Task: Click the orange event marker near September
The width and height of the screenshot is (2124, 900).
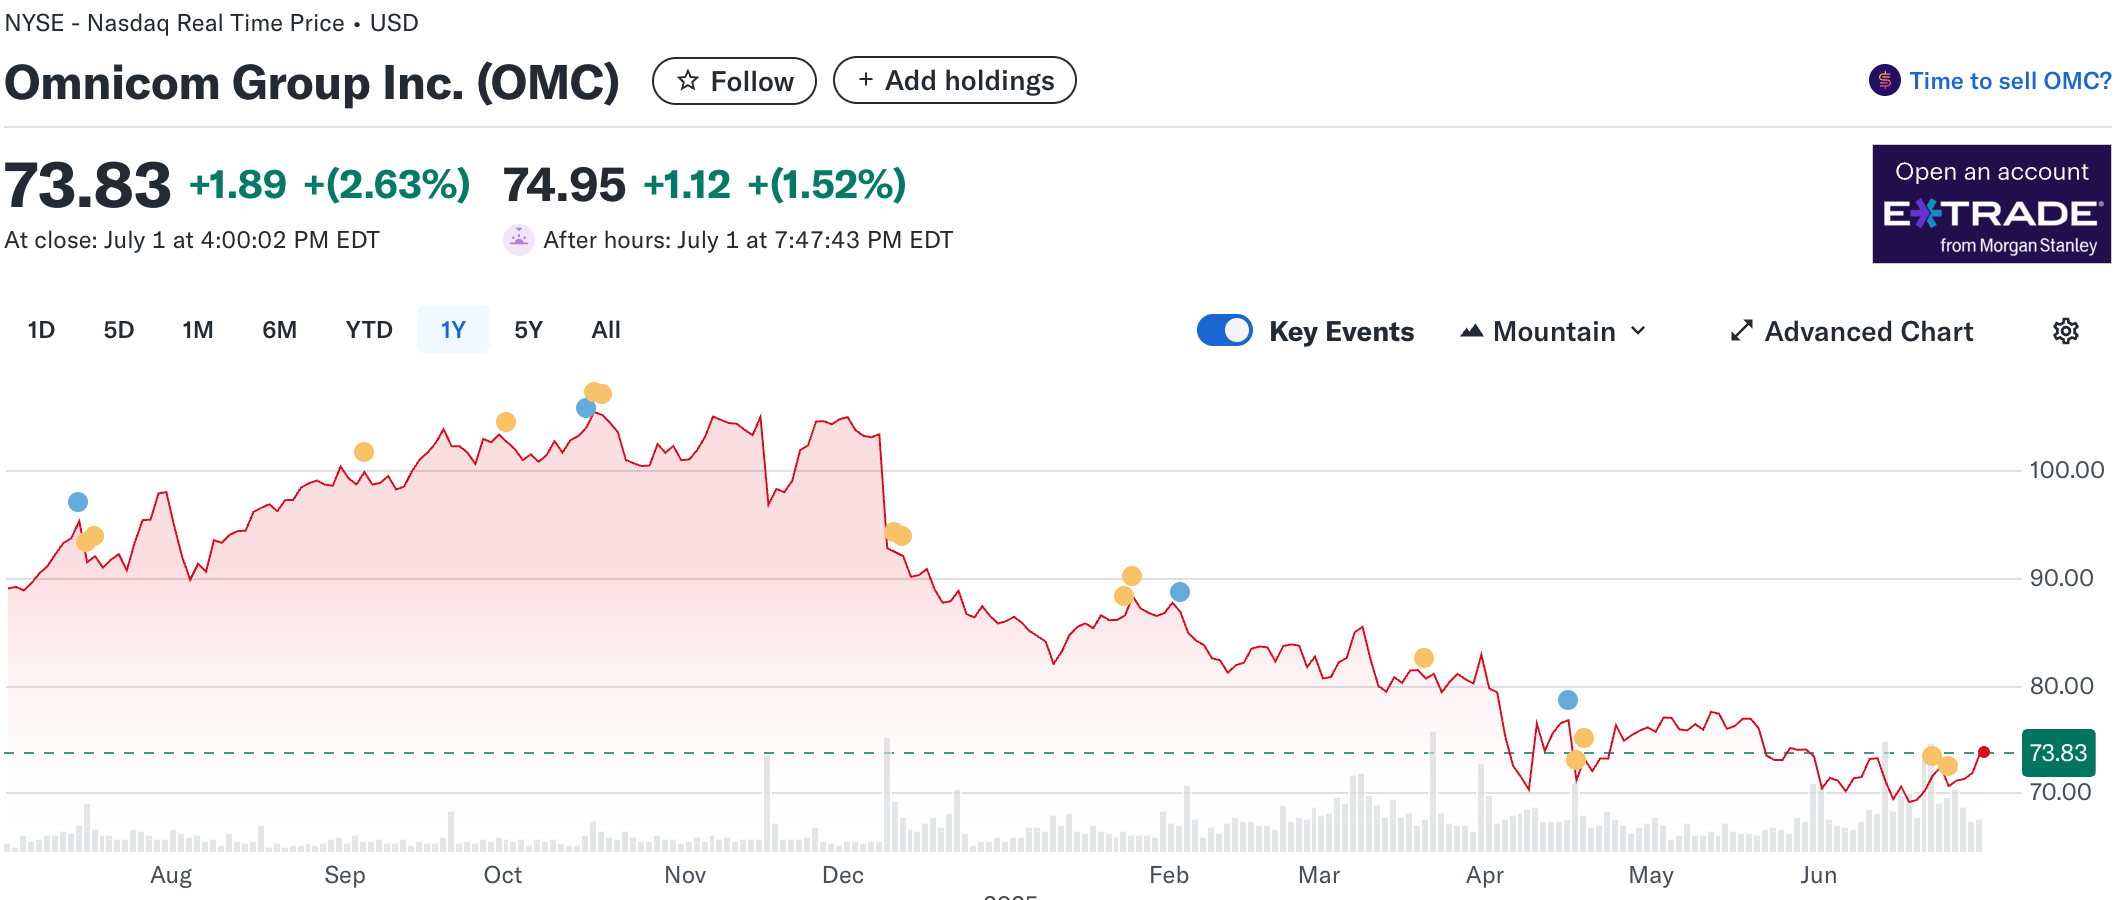Action: (x=364, y=452)
